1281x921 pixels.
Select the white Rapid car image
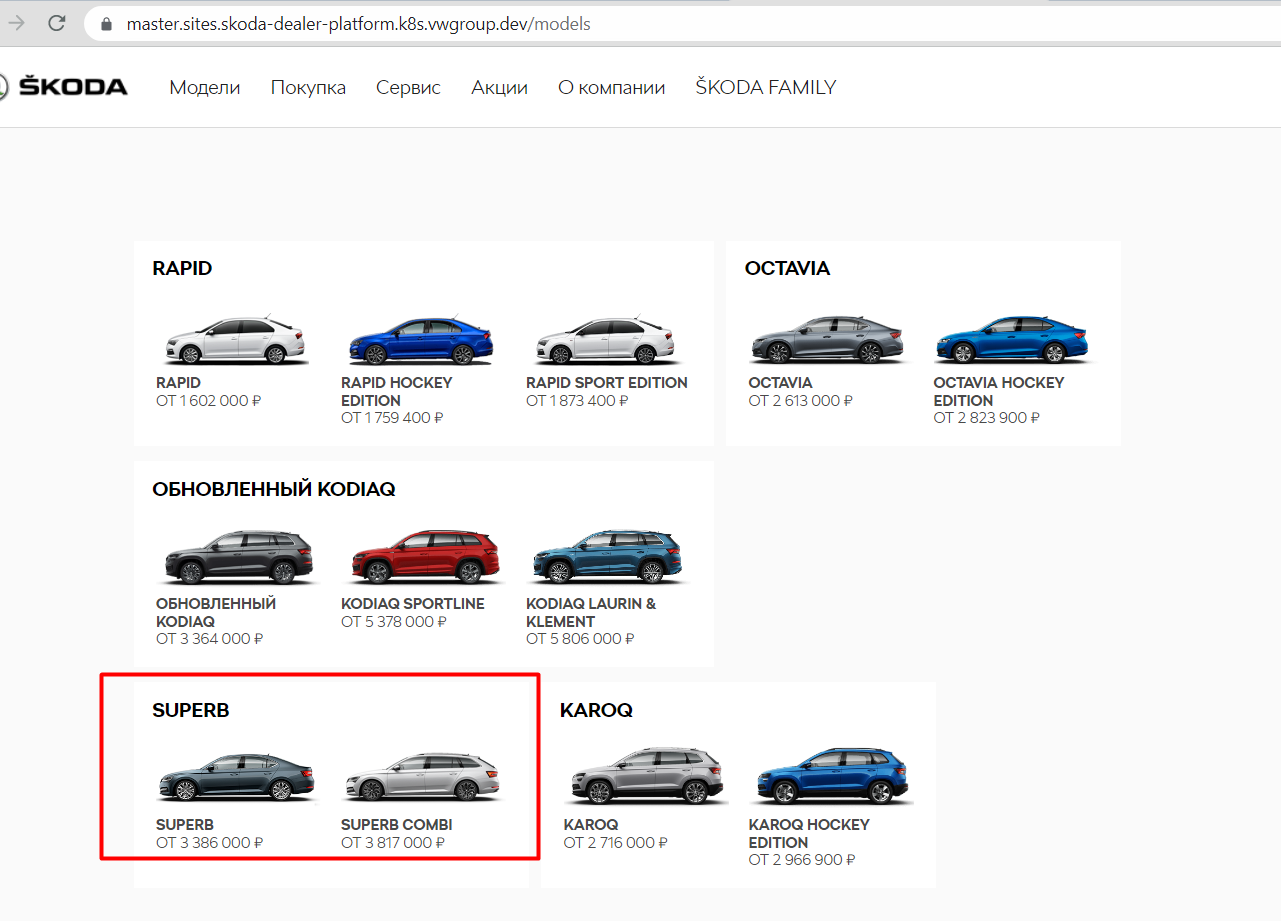coord(234,341)
